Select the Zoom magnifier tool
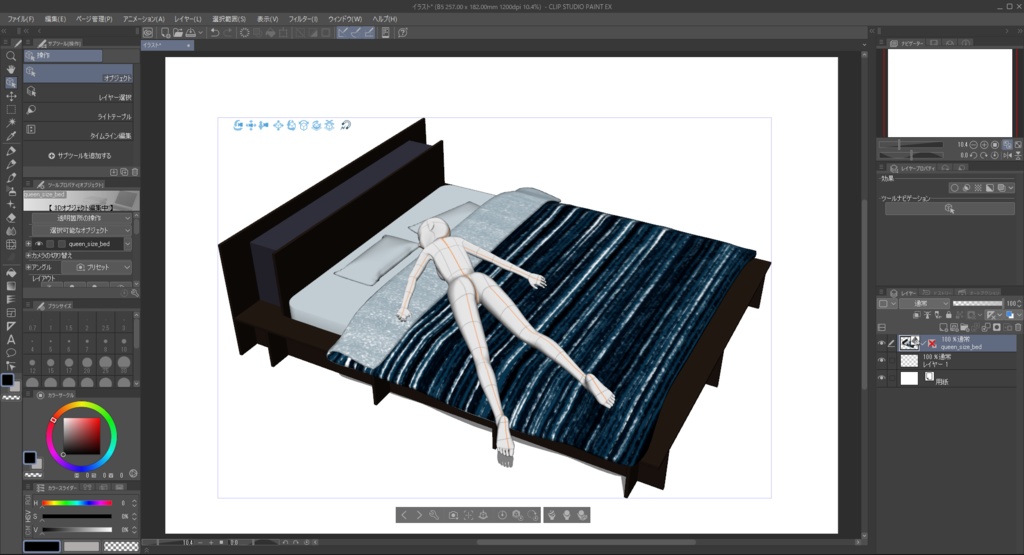Image resolution: width=1024 pixels, height=555 pixels. pyautogui.click(x=11, y=56)
